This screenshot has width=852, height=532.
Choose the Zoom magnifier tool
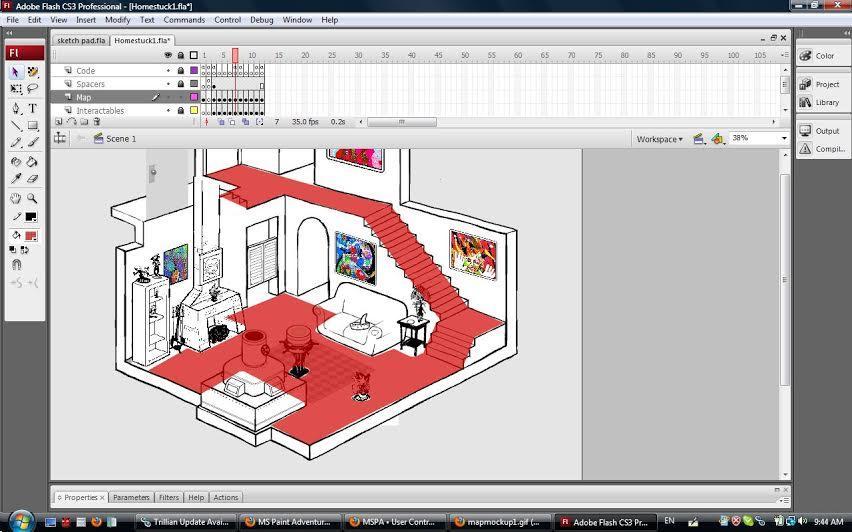click(33, 198)
